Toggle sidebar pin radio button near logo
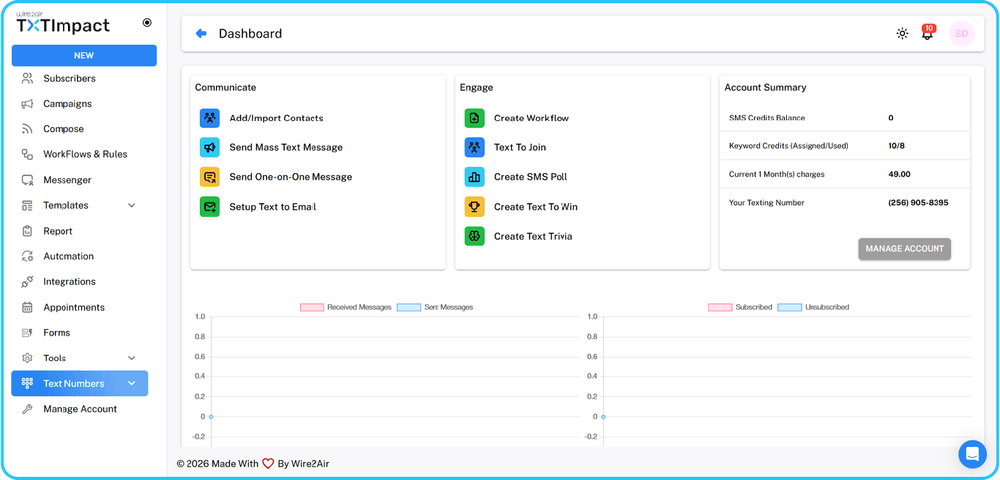 pos(148,22)
